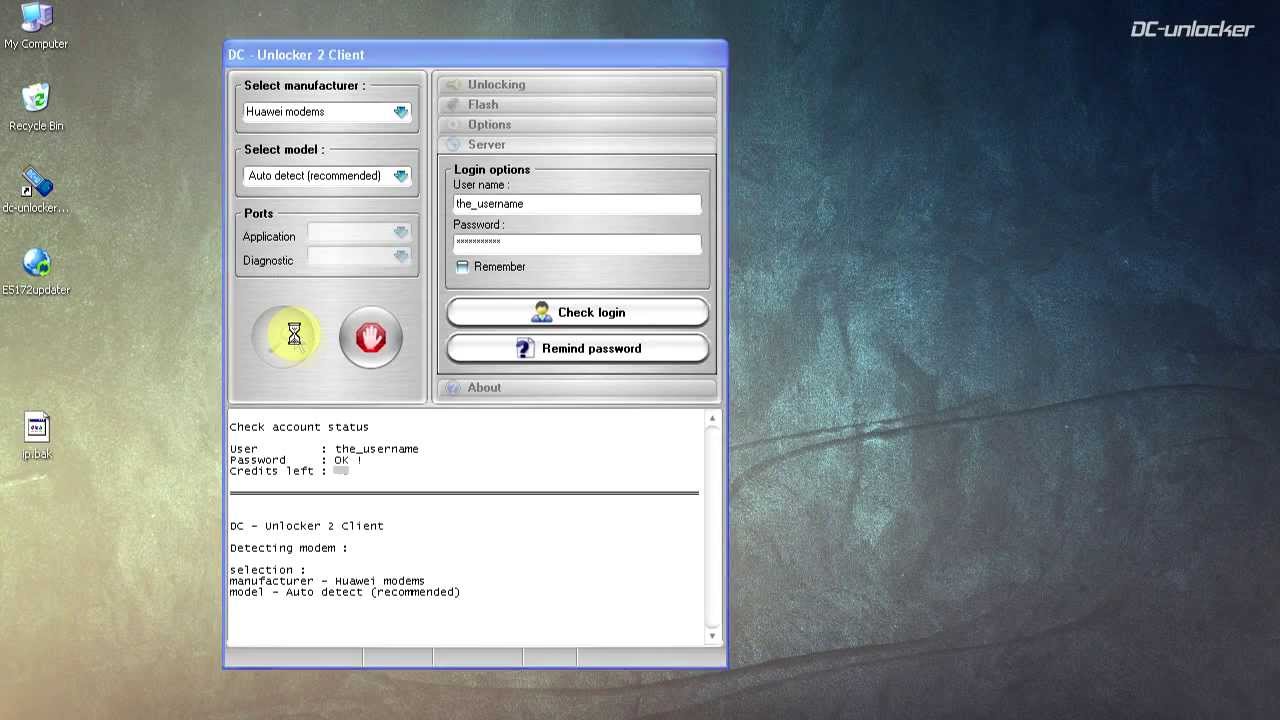Toggle the Remember checkbox
This screenshot has width=1280, height=720.
[x=462, y=267]
